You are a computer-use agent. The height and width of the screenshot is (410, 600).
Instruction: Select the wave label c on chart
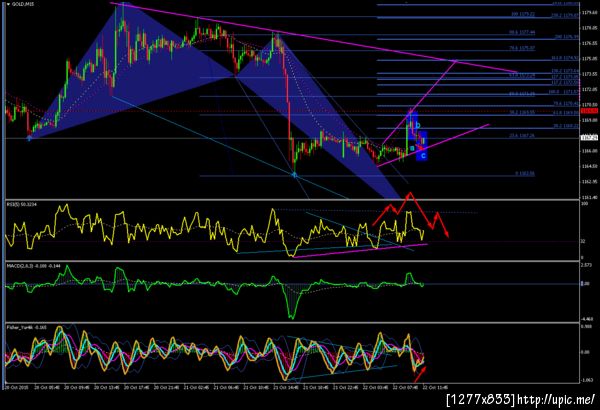pos(423,156)
